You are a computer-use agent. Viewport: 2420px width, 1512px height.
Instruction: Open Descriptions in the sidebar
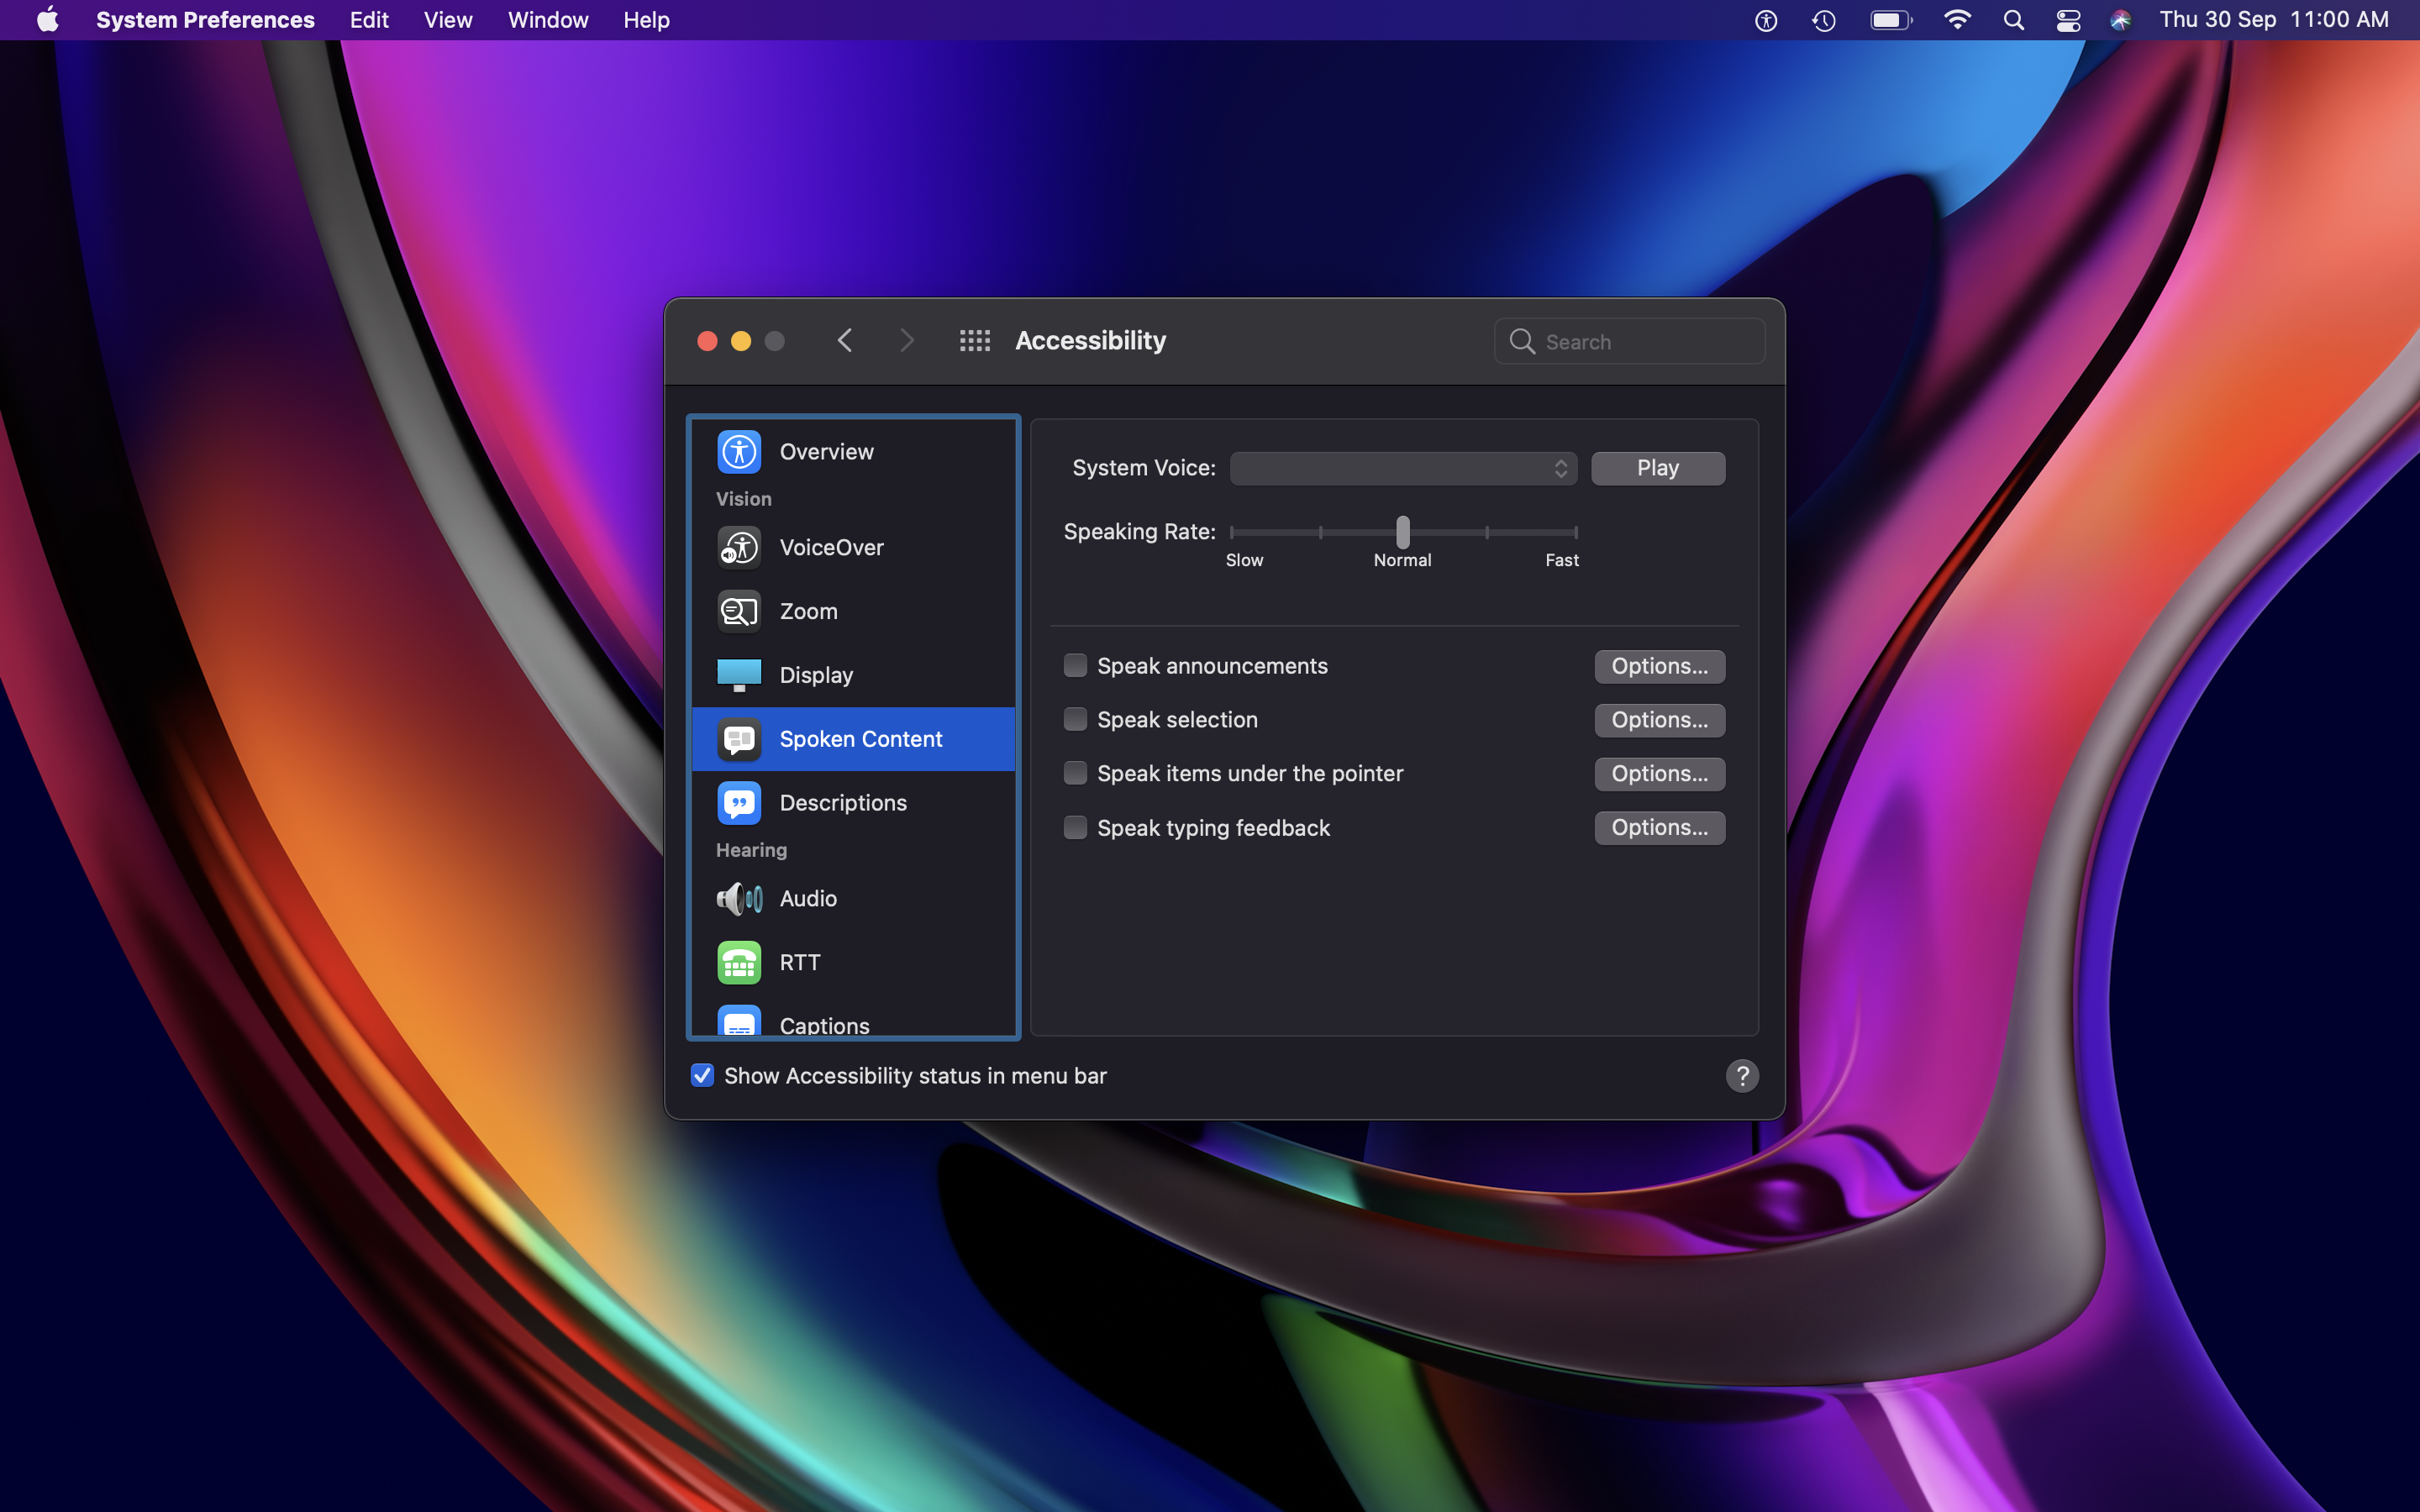click(x=842, y=803)
